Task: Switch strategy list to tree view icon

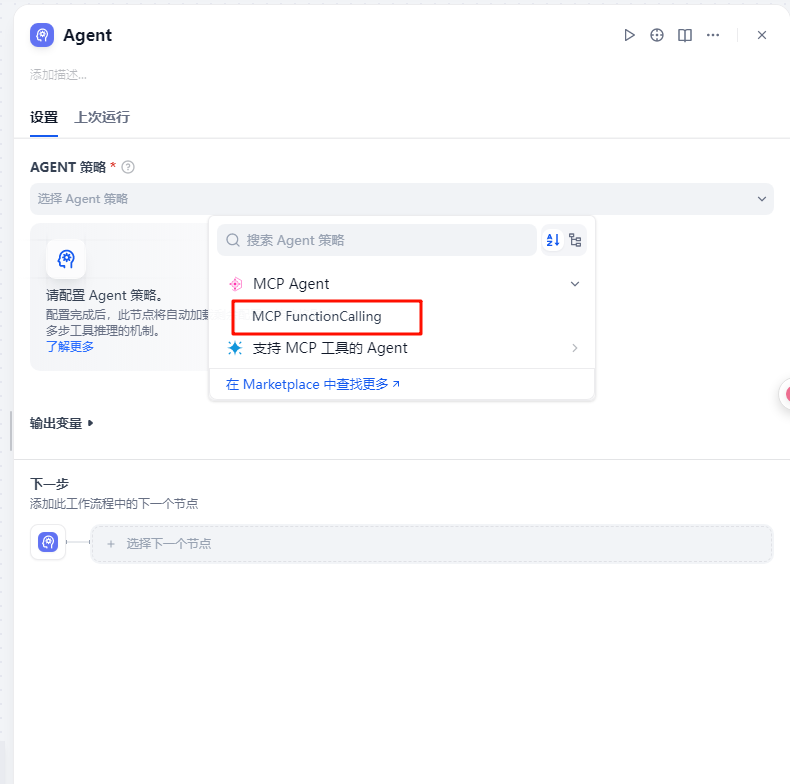Action: point(575,240)
